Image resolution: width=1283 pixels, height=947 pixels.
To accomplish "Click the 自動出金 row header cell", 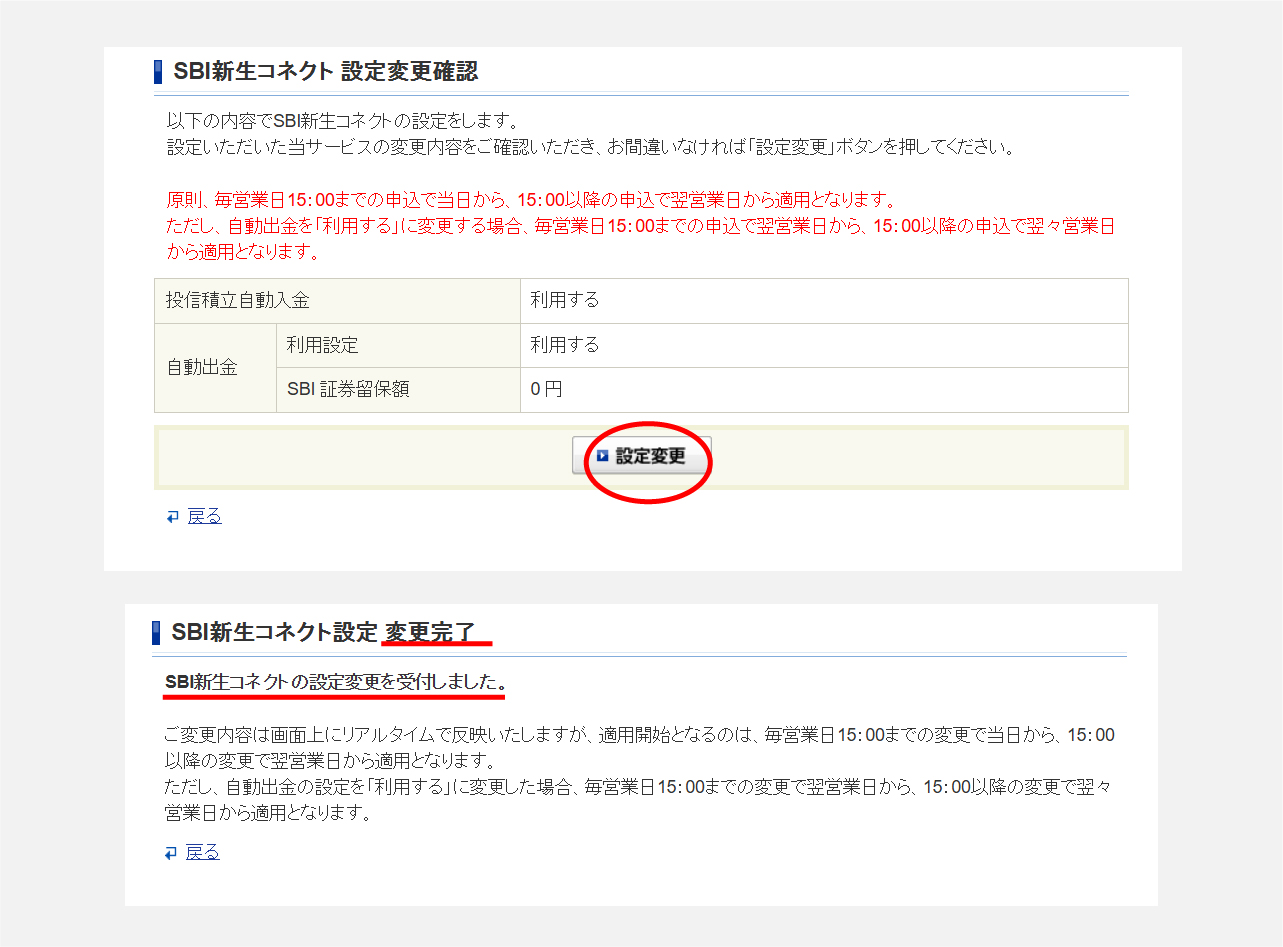I will [203, 367].
